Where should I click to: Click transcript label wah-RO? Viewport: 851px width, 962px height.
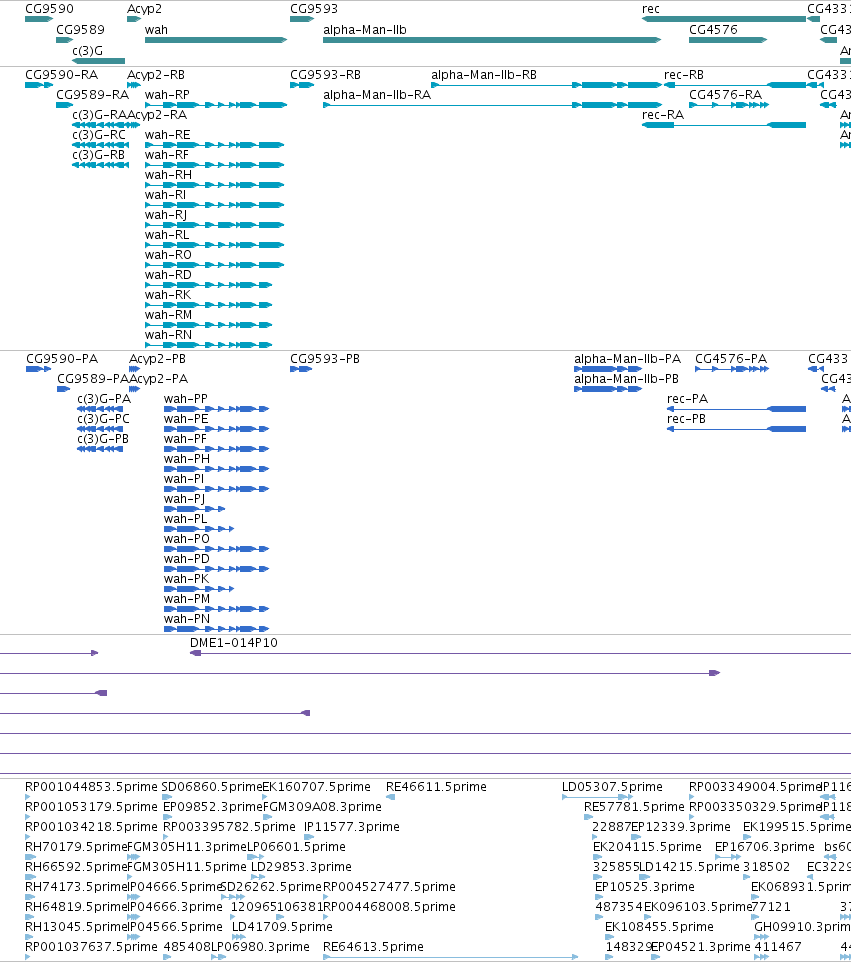(168, 255)
